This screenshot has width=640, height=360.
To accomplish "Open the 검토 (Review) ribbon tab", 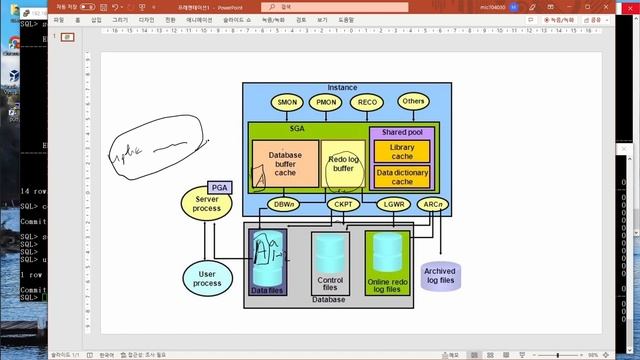I will 301,20.
